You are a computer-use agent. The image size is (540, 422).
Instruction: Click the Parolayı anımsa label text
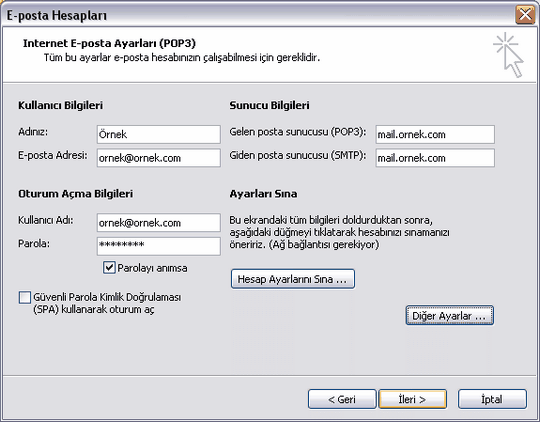(x=152, y=268)
